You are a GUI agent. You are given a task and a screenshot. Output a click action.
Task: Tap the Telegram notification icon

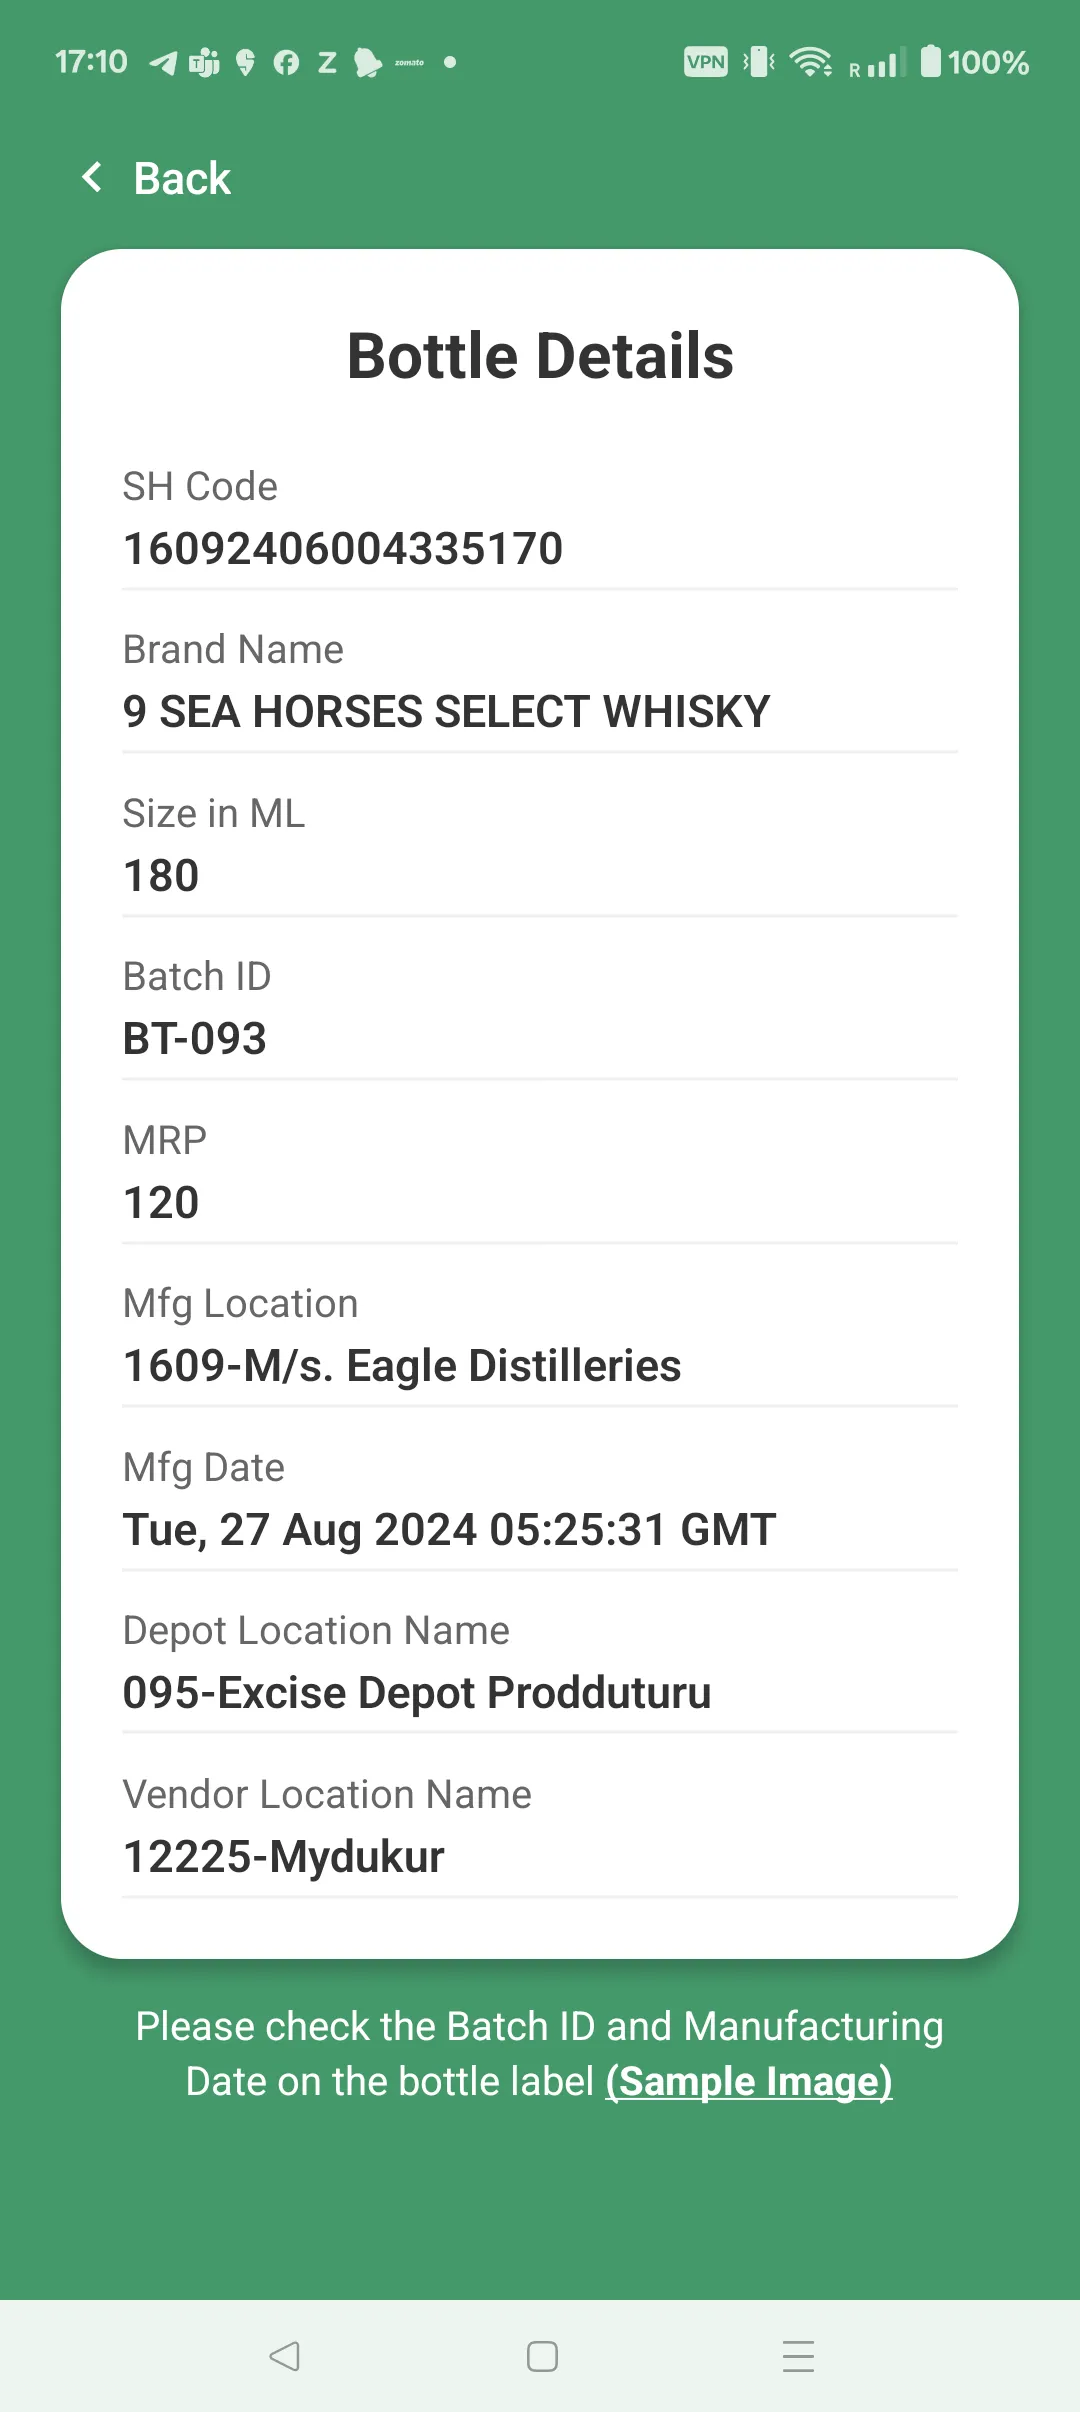point(163,63)
